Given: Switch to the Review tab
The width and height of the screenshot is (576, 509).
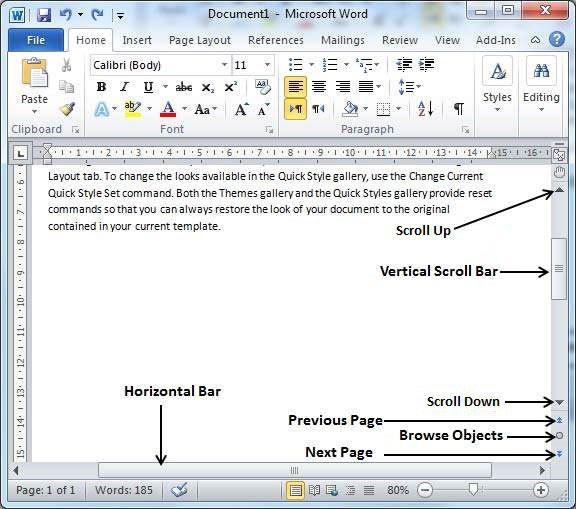Looking at the screenshot, I should 400,40.
